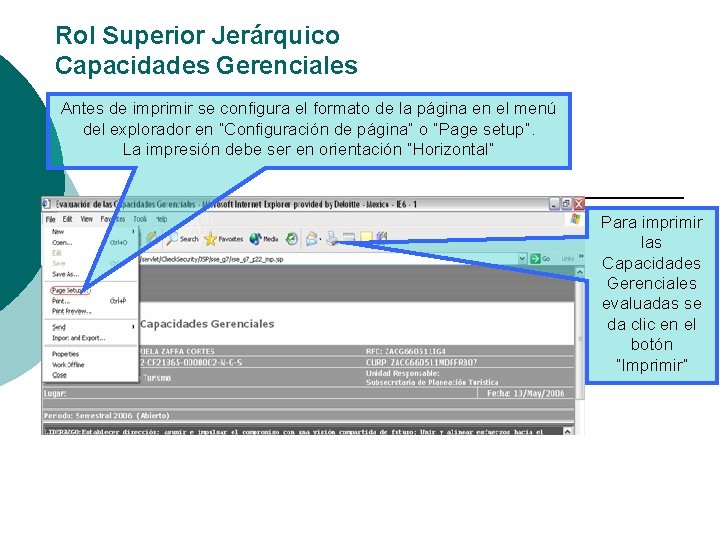Click the Windows flag logo in menu bar
This screenshot has width=720, height=540.
[575, 219]
